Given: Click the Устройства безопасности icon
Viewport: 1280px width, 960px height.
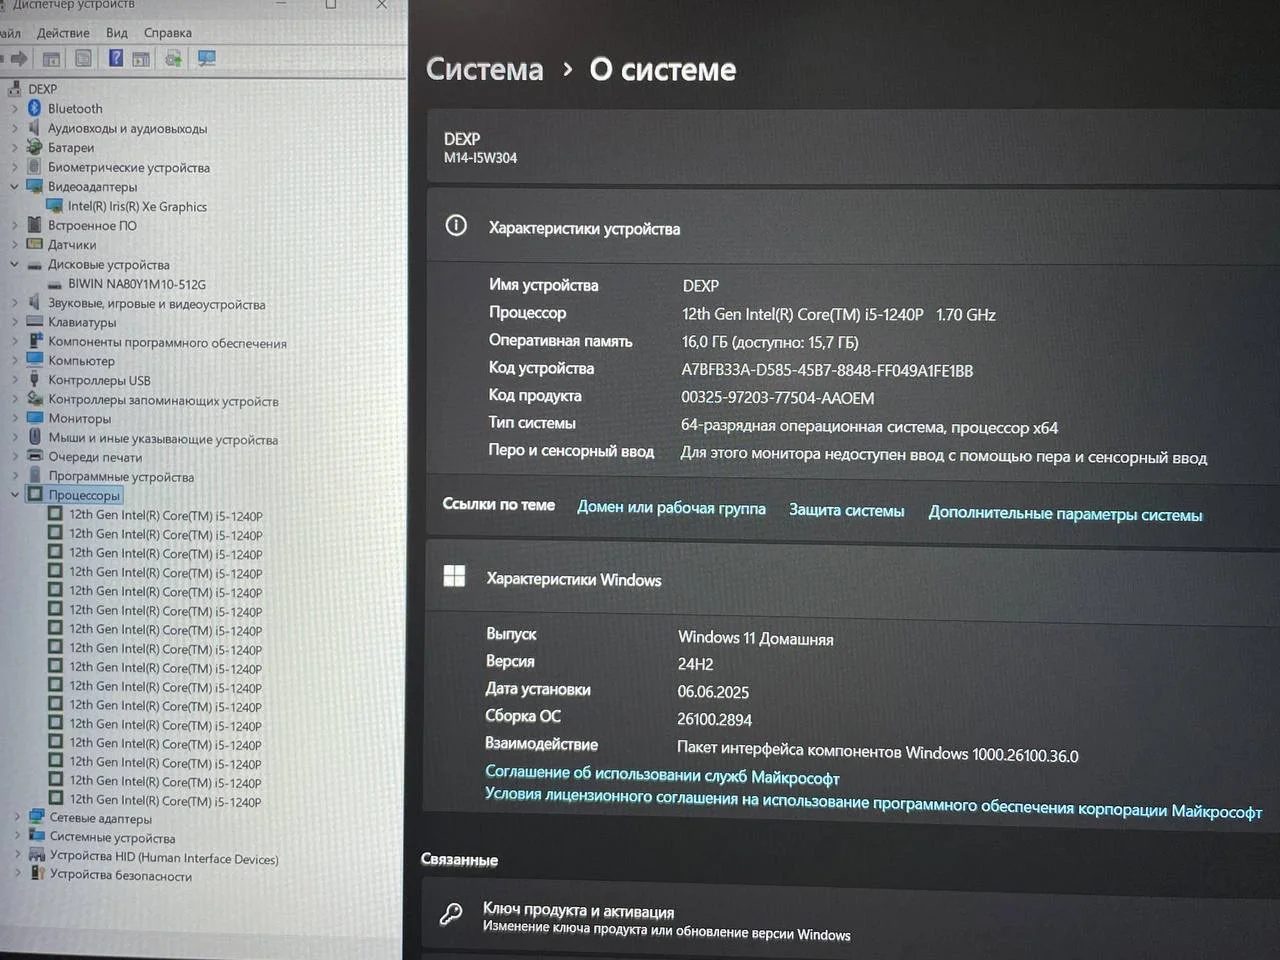Looking at the screenshot, I should 37,875.
